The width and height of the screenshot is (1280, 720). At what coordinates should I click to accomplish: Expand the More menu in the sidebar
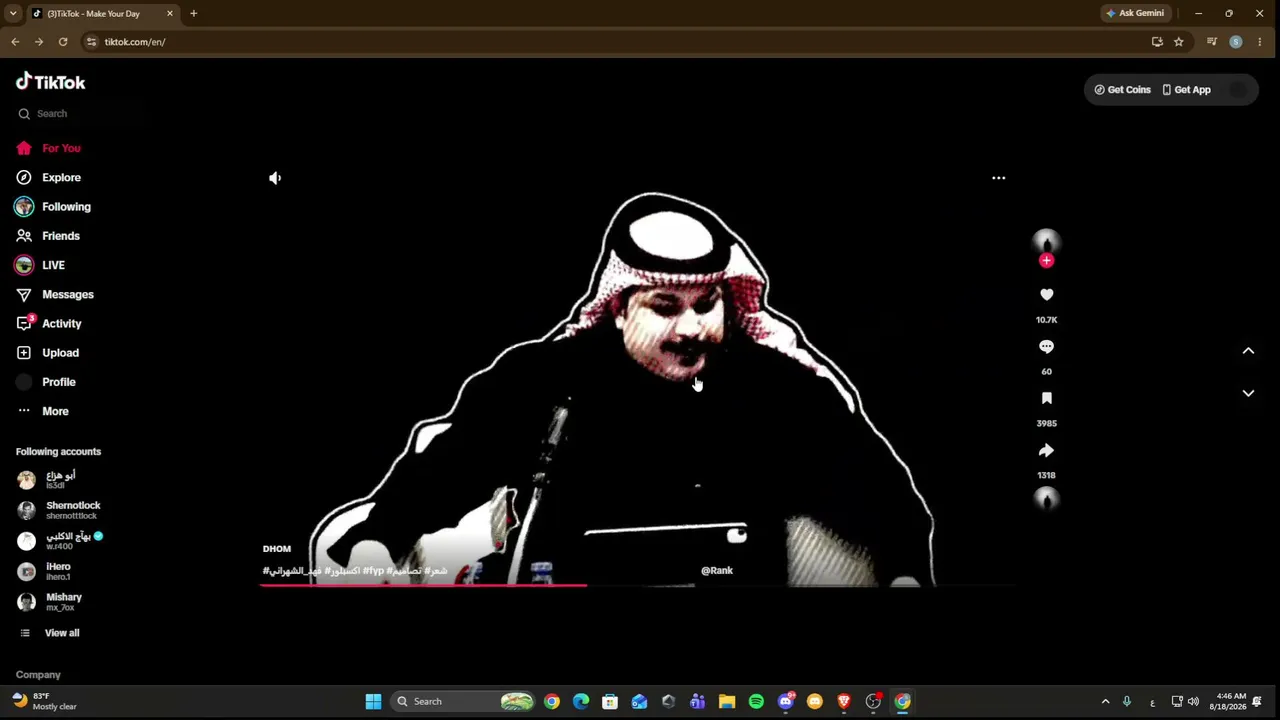point(43,411)
